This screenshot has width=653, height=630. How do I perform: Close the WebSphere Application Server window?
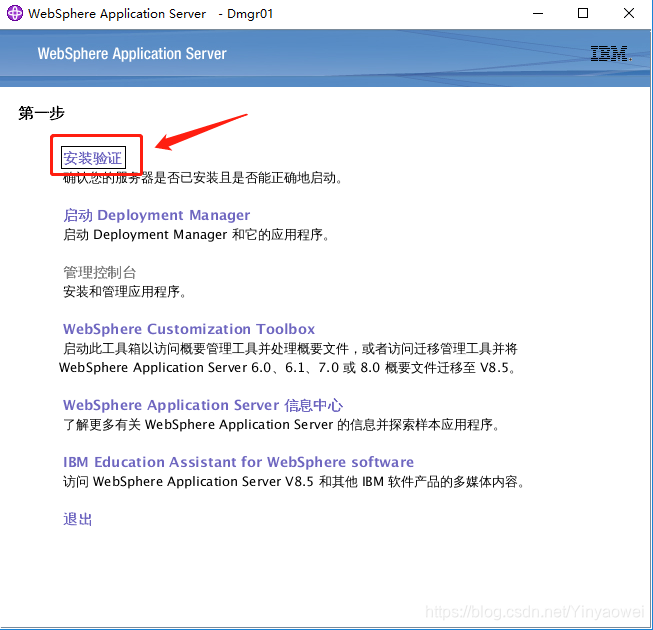(629, 13)
